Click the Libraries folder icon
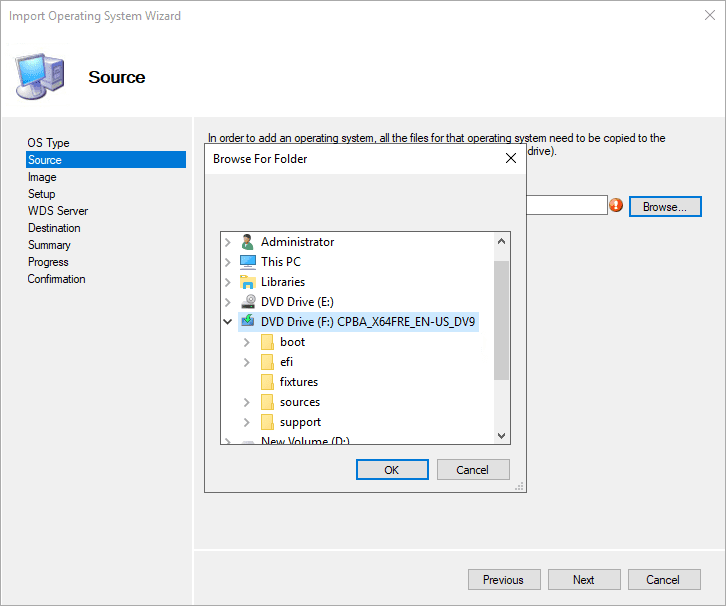Screen dimensions: 726x606 (248, 282)
